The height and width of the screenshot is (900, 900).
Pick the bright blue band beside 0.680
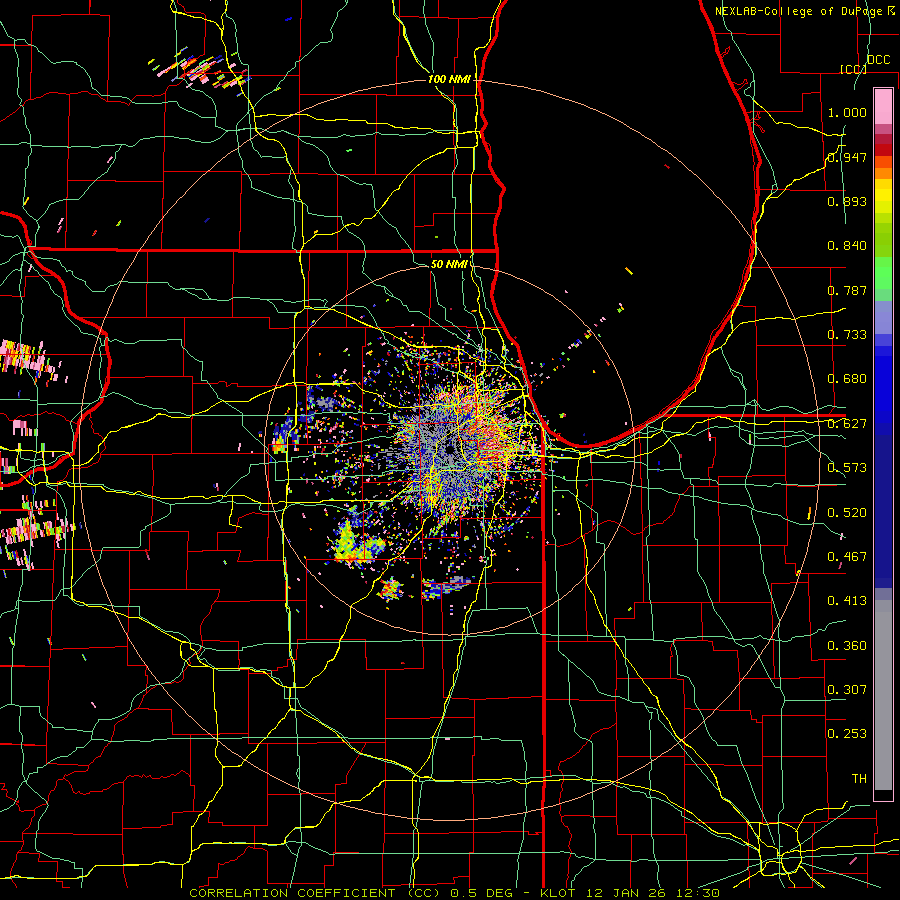[883, 385]
